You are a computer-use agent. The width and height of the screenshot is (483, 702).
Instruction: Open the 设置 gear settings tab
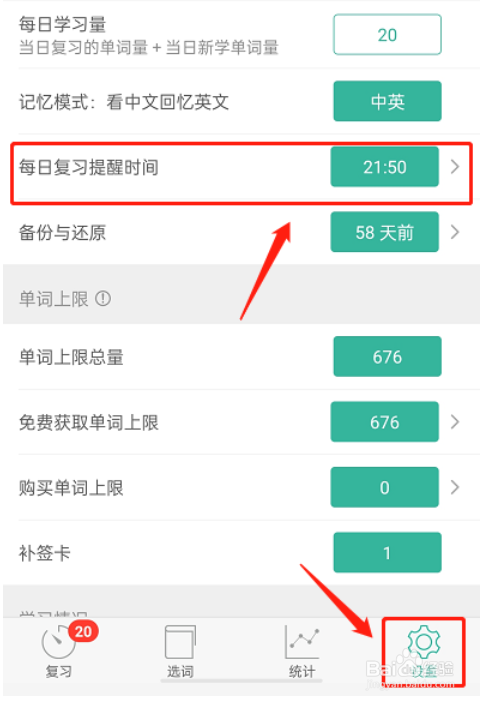tap(423, 651)
